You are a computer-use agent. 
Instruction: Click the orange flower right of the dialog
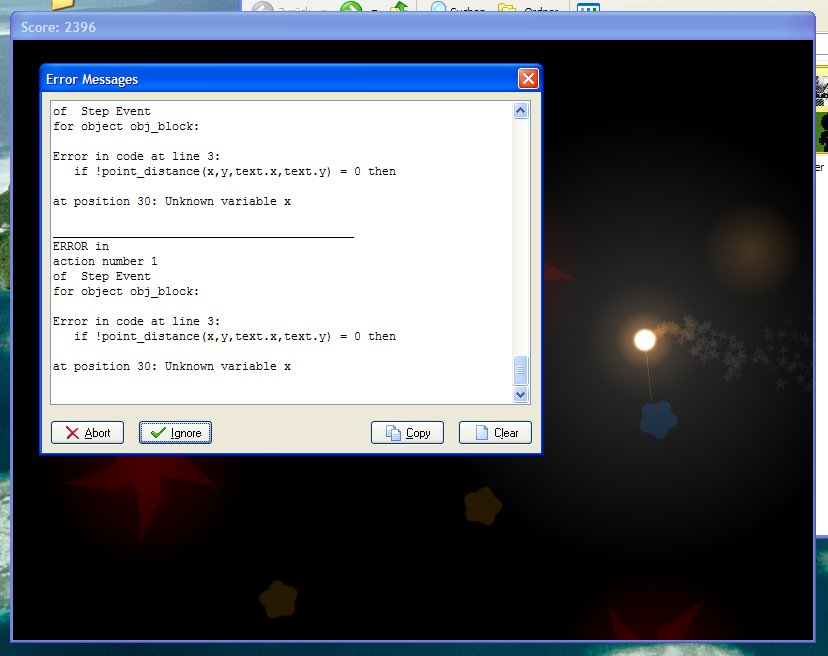pos(483,505)
